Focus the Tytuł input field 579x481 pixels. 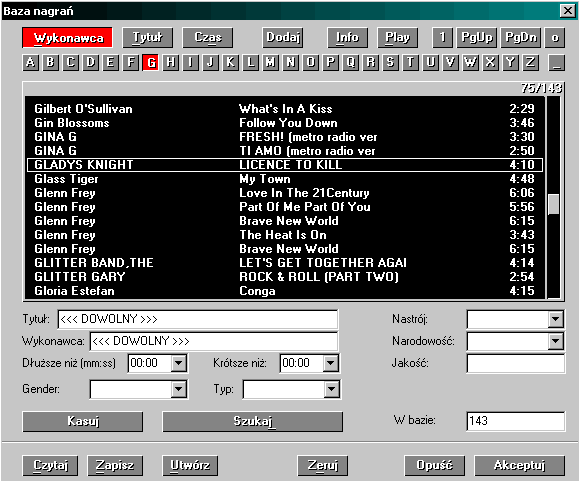point(198,319)
